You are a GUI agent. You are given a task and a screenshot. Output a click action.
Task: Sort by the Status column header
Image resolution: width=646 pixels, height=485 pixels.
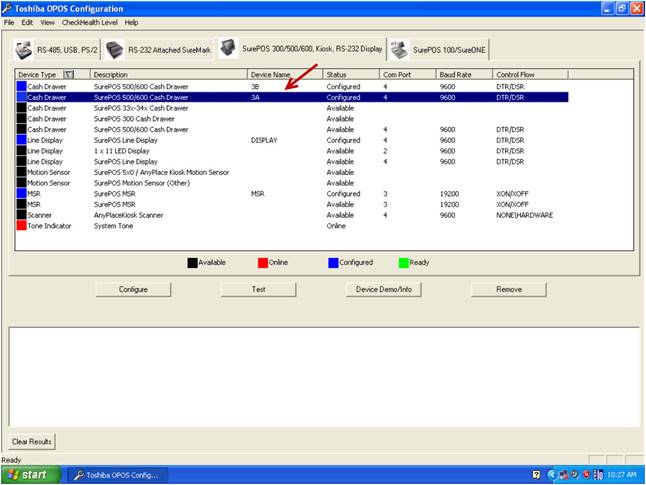350,75
